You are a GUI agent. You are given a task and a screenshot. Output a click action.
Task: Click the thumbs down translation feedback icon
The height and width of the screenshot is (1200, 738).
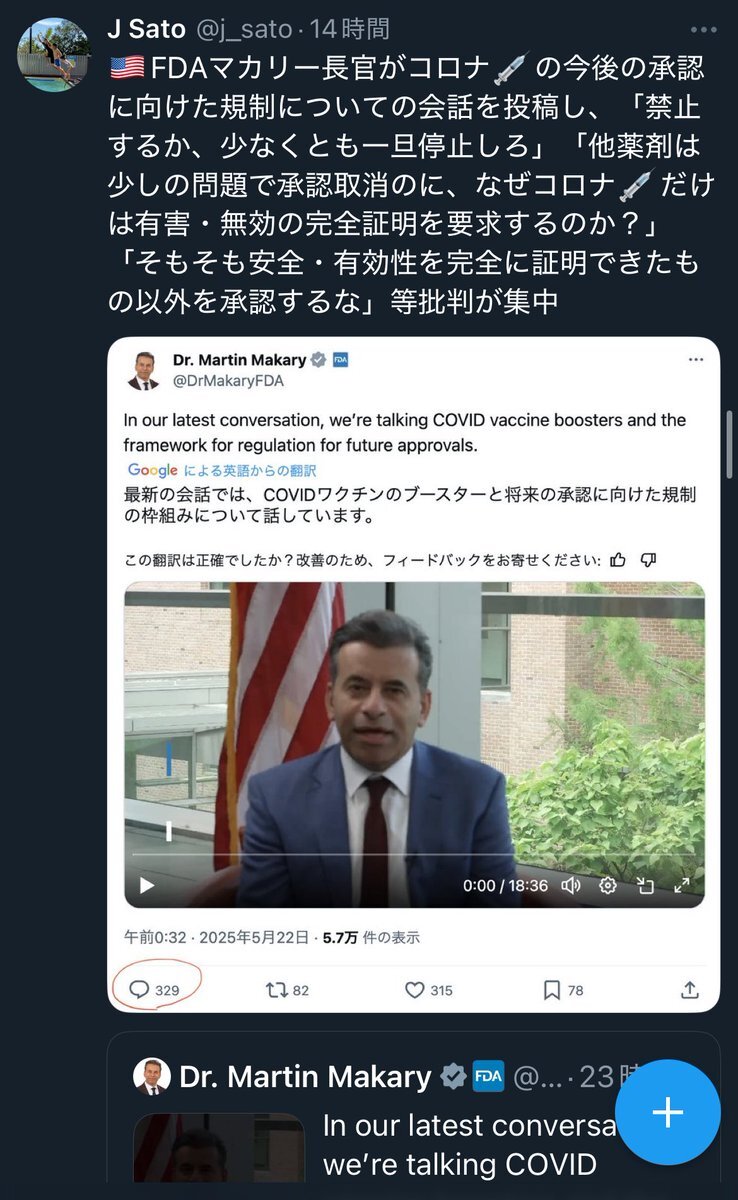tap(648, 559)
